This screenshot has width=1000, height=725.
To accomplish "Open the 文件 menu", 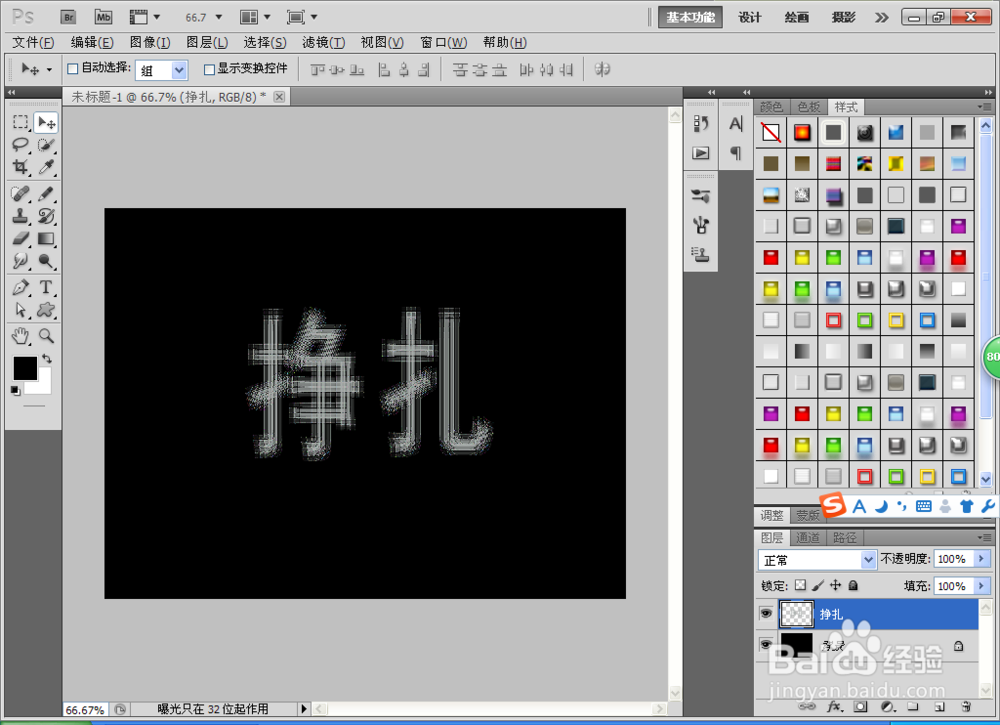I will (33, 43).
